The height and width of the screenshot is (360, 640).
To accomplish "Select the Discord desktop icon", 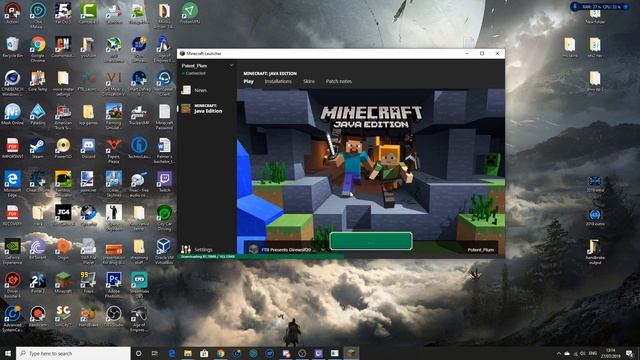I will 88,148.
